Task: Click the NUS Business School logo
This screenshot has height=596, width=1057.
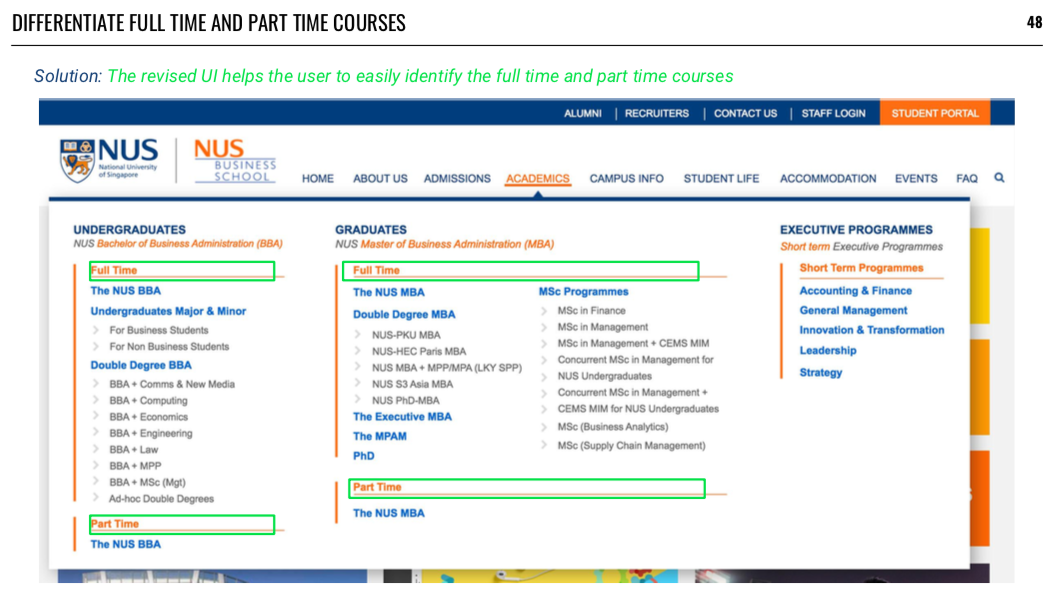Action: point(235,160)
